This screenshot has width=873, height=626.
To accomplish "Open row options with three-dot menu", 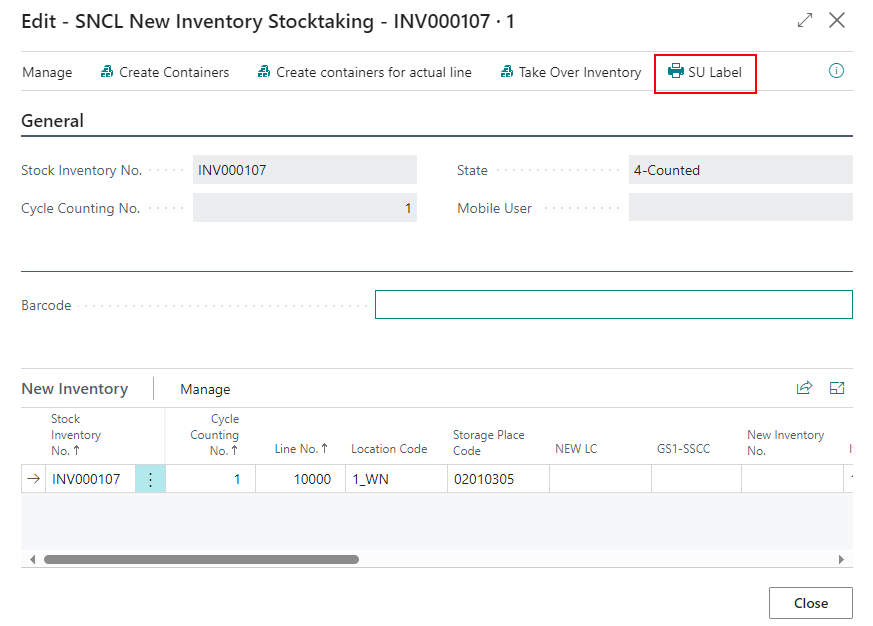I will [x=150, y=480].
